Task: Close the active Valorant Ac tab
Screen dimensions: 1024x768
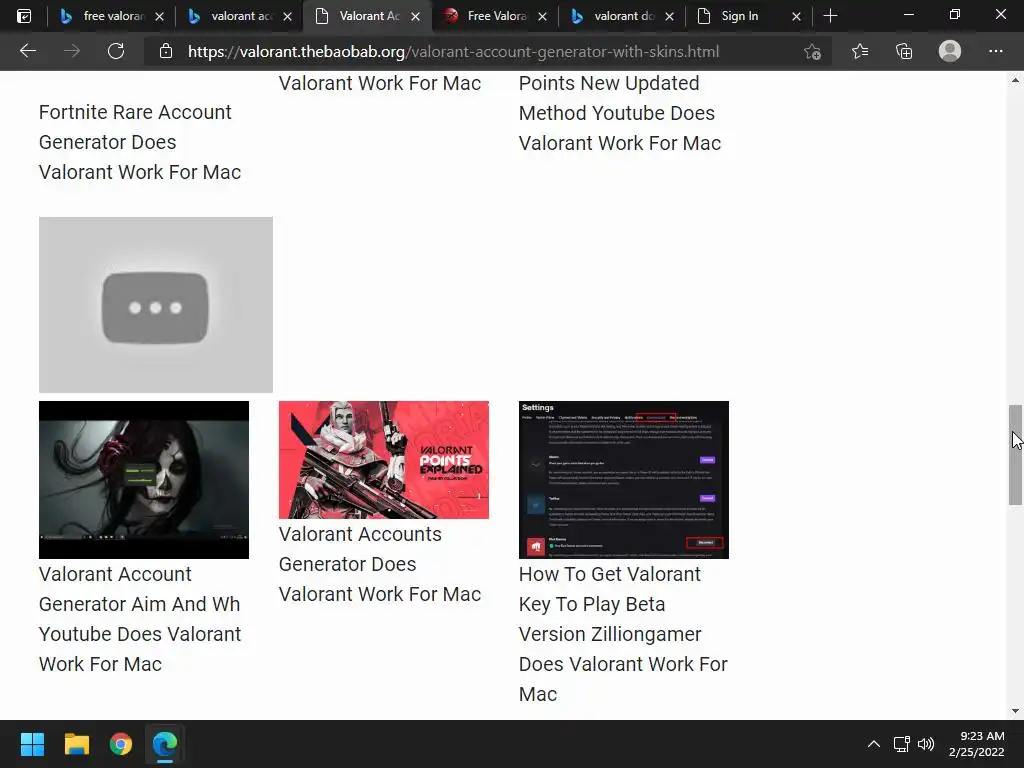Action: (415, 17)
